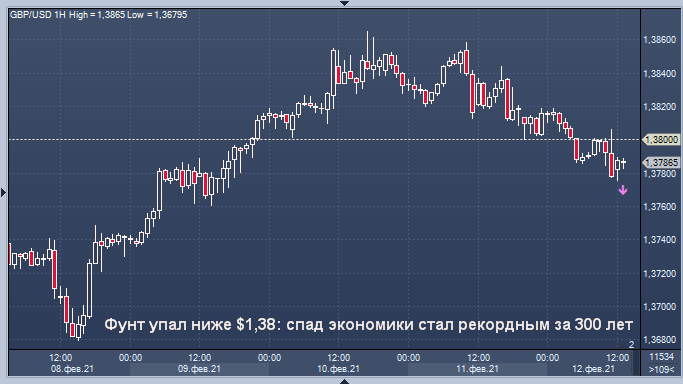Click the 1,37200 price axis label
The width and height of the screenshot is (683, 384).
click(x=659, y=273)
